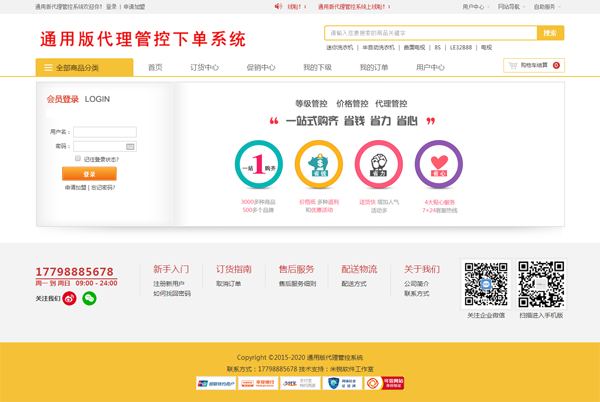This screenshot has width=600, height=402.
Task: Click the 半自动洗衣机 hot search keyword
Action: 378,47
